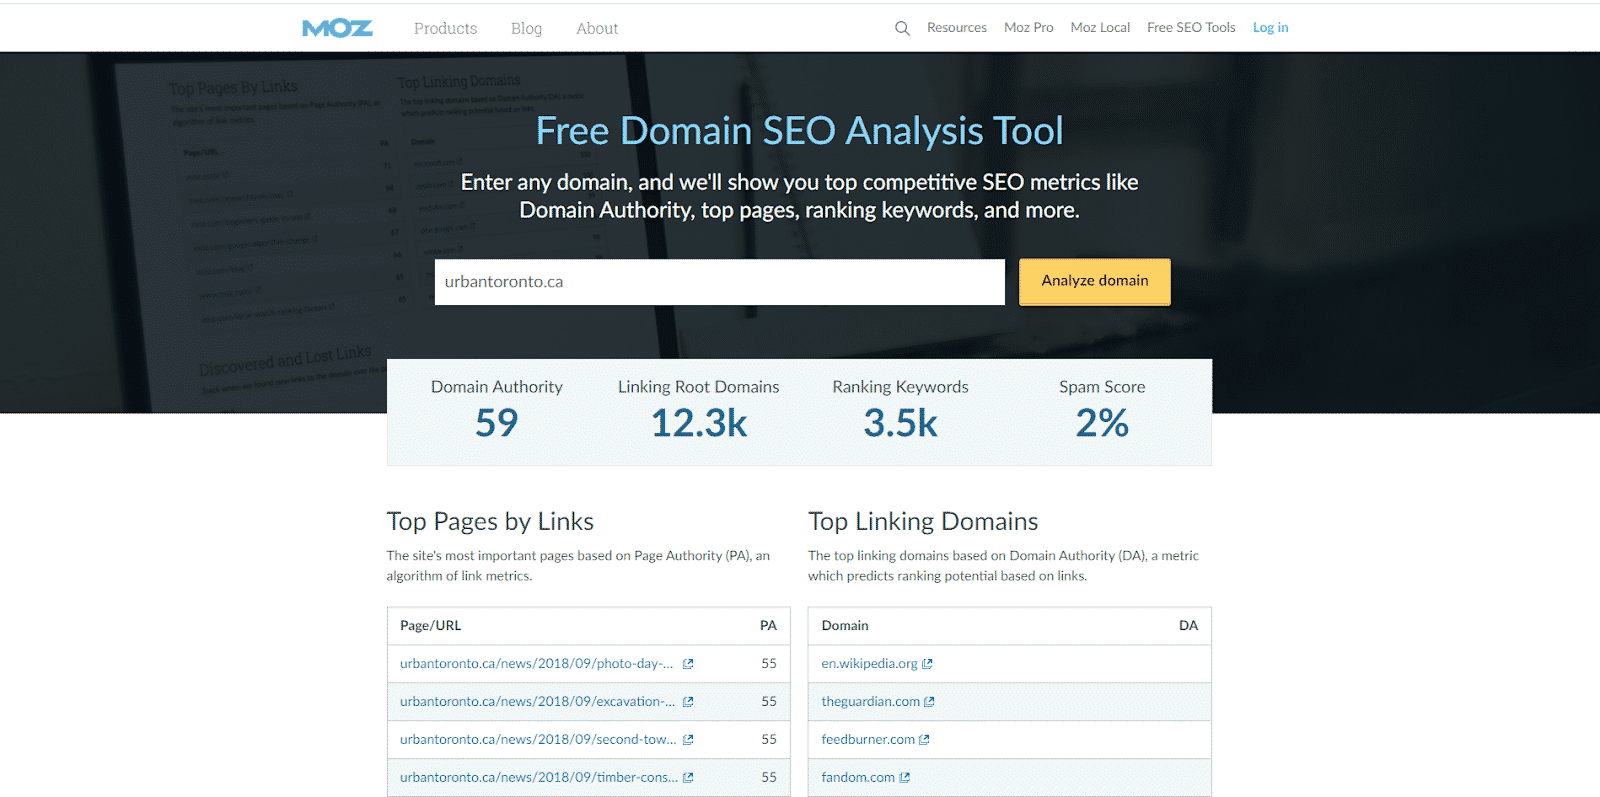Open the search magnifier icon
This screenshot has width=1600, height=797.
click(902, 28)
